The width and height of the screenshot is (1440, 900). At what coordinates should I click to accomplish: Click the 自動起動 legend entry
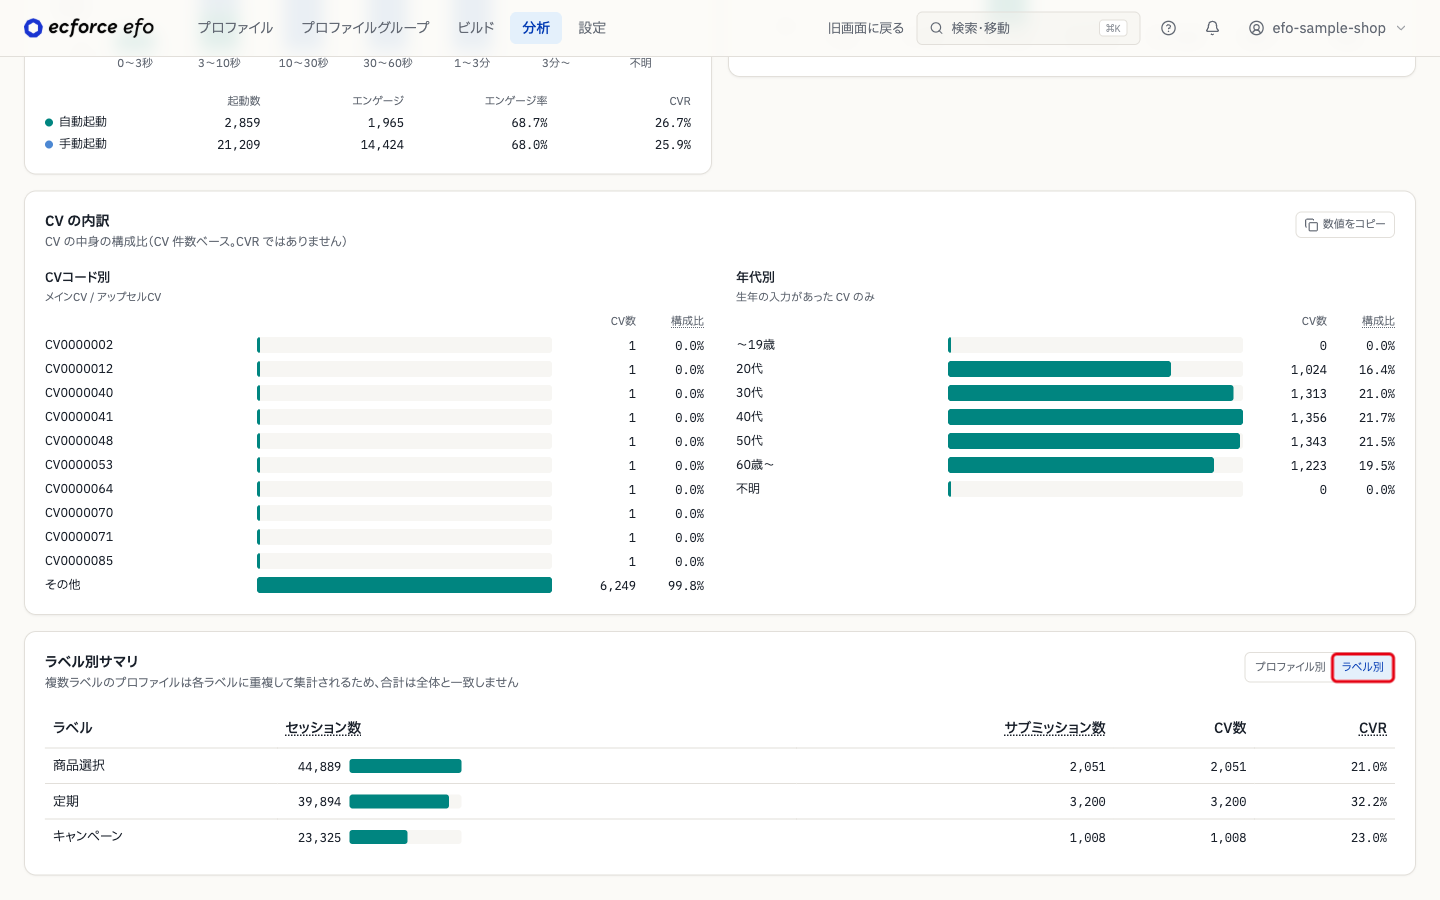click(76, 122)
